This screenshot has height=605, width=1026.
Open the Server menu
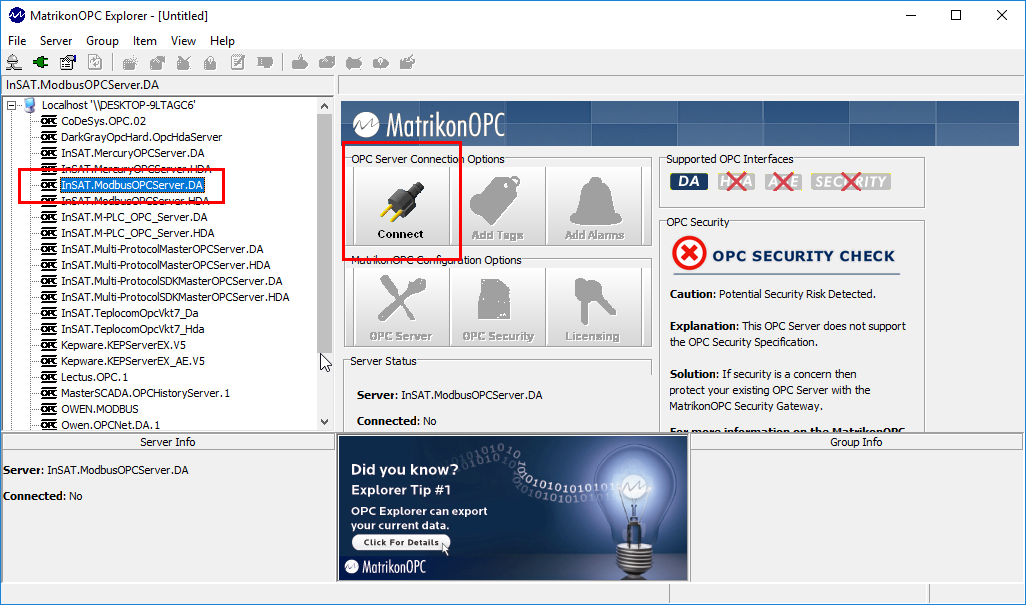[x=56, y=41]
